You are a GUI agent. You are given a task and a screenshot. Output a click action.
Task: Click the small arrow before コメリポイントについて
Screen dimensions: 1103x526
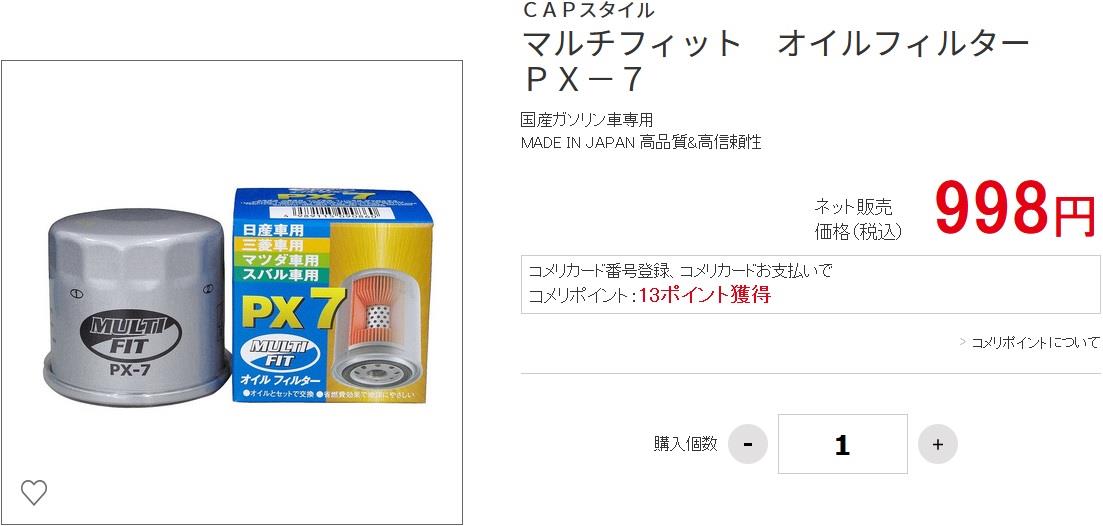pos(963,342)
